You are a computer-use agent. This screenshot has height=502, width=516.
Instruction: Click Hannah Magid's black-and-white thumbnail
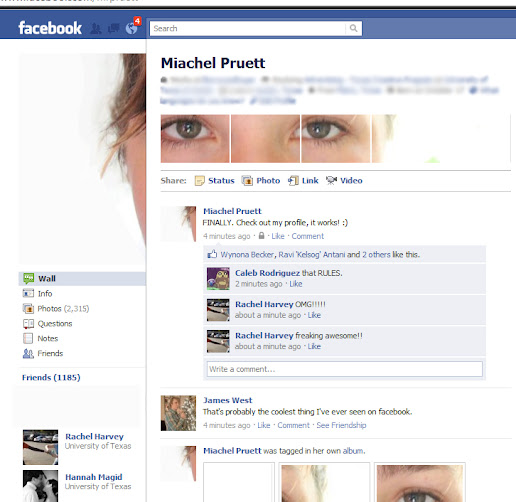40,486
